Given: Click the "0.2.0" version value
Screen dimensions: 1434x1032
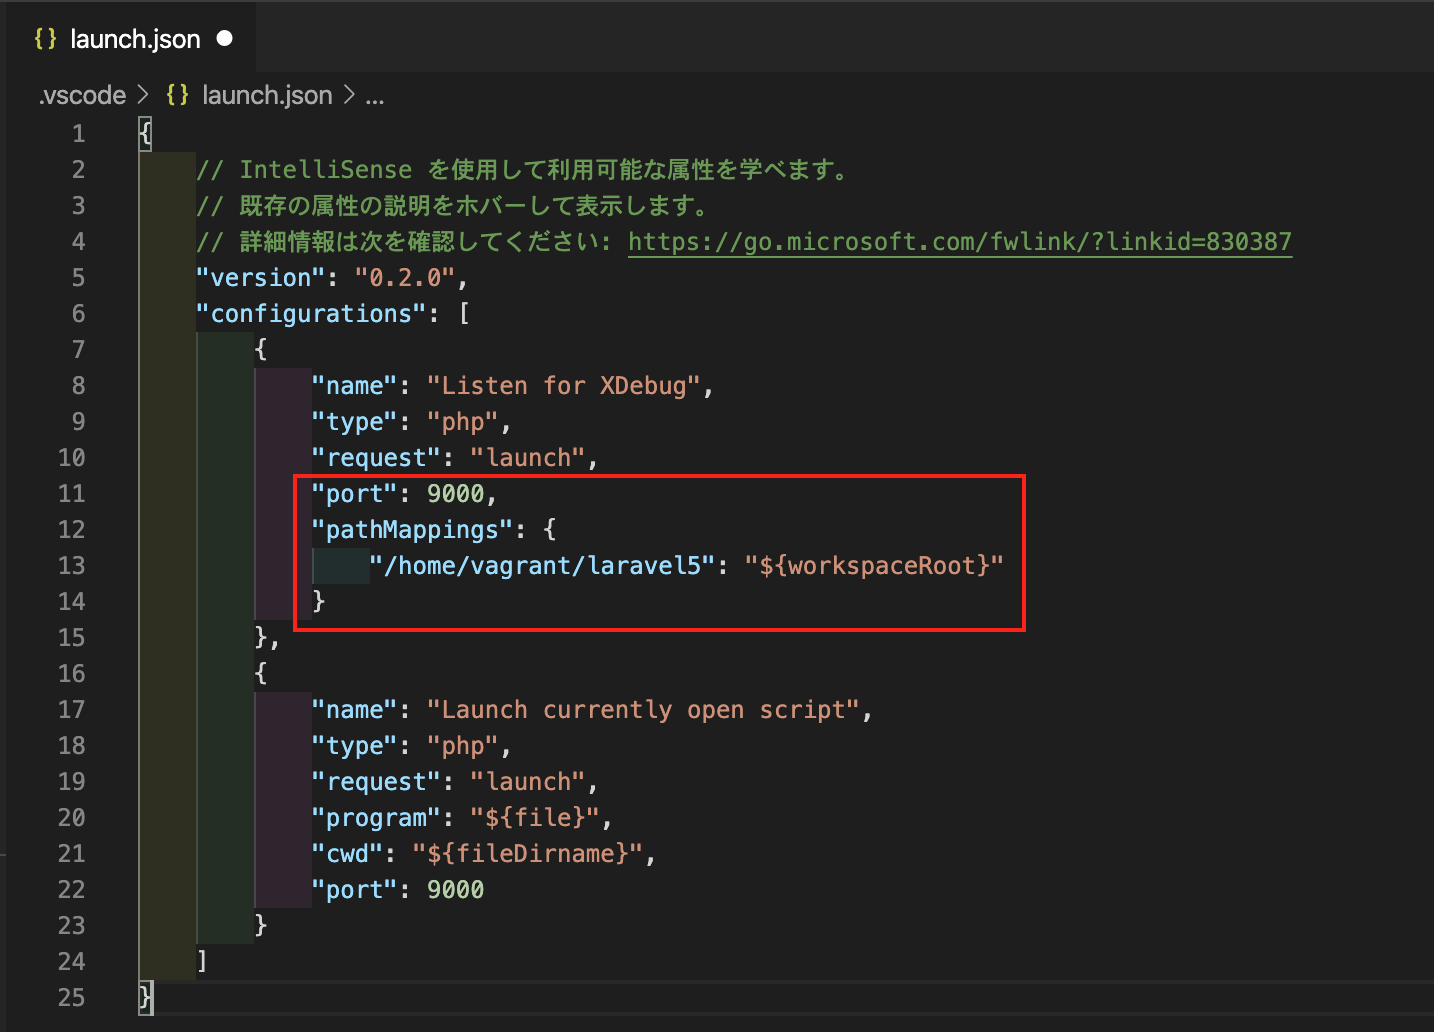Looking at the screenshot, I should tap(405, 278).
